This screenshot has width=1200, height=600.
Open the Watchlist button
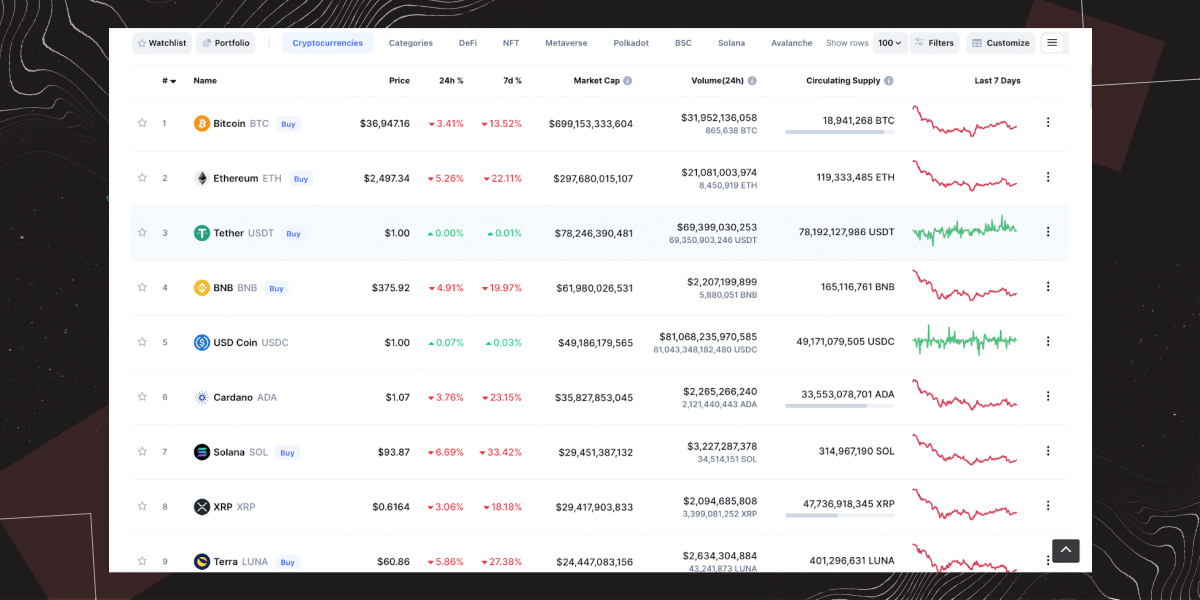[162, 43]
